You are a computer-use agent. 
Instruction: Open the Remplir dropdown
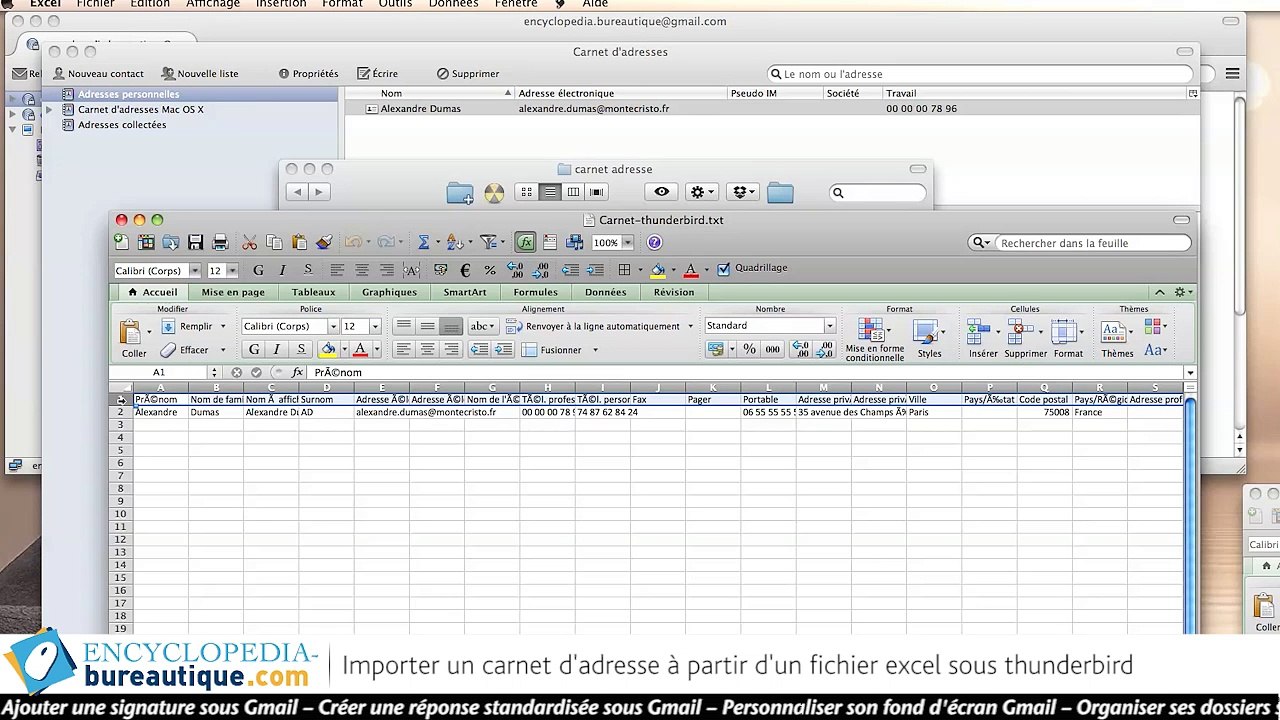tap(223, 326)
